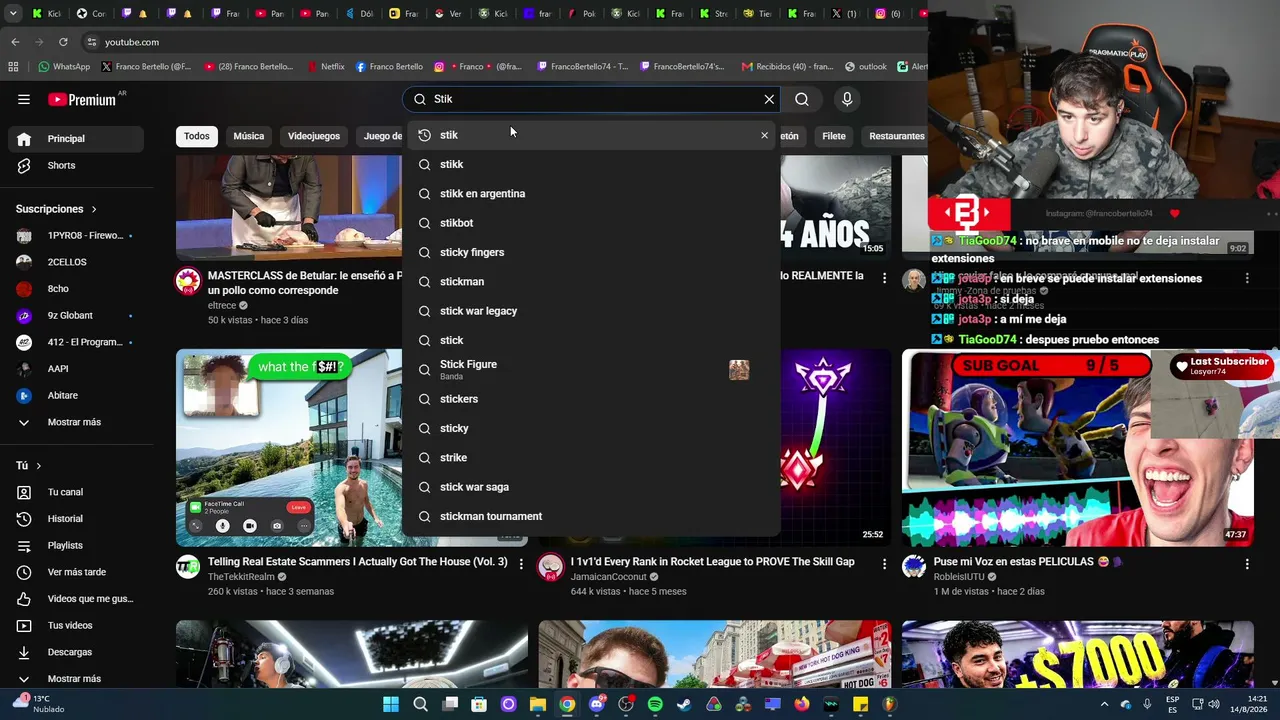Open the JamaicanCoconut channel avatar
This screenshot has width=1280, height=720.
551,567
